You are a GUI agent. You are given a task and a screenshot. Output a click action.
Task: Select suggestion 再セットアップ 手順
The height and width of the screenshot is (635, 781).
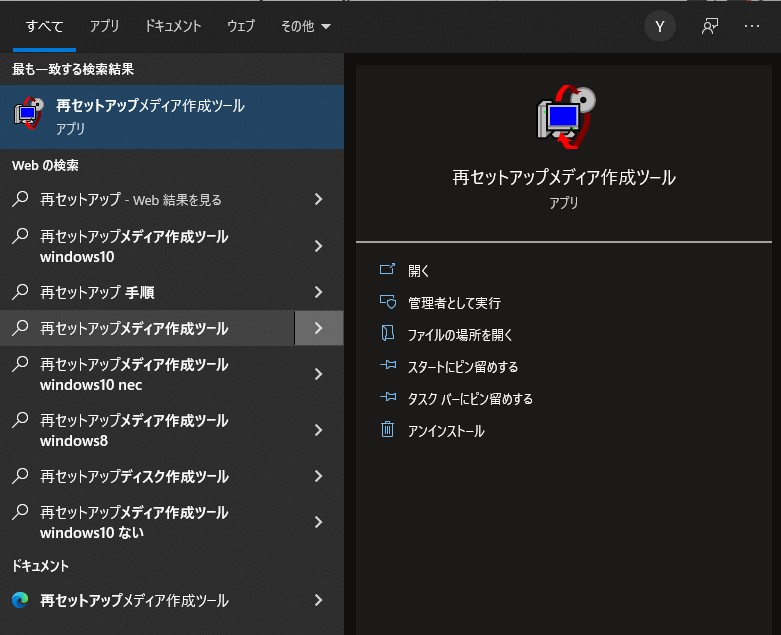[x=147, y=292]
